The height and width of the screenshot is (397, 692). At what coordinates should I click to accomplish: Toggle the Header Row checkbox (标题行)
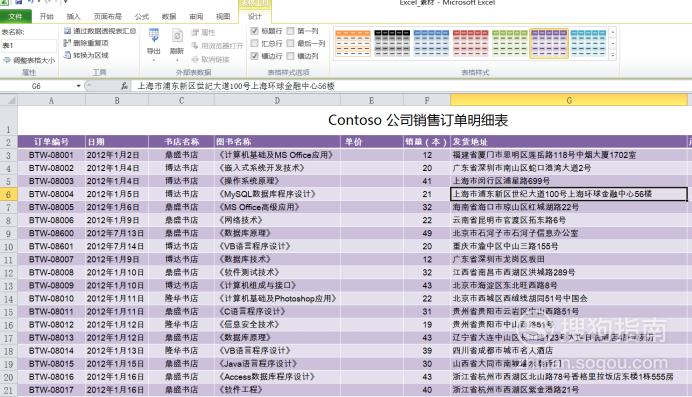coord(254,31)
